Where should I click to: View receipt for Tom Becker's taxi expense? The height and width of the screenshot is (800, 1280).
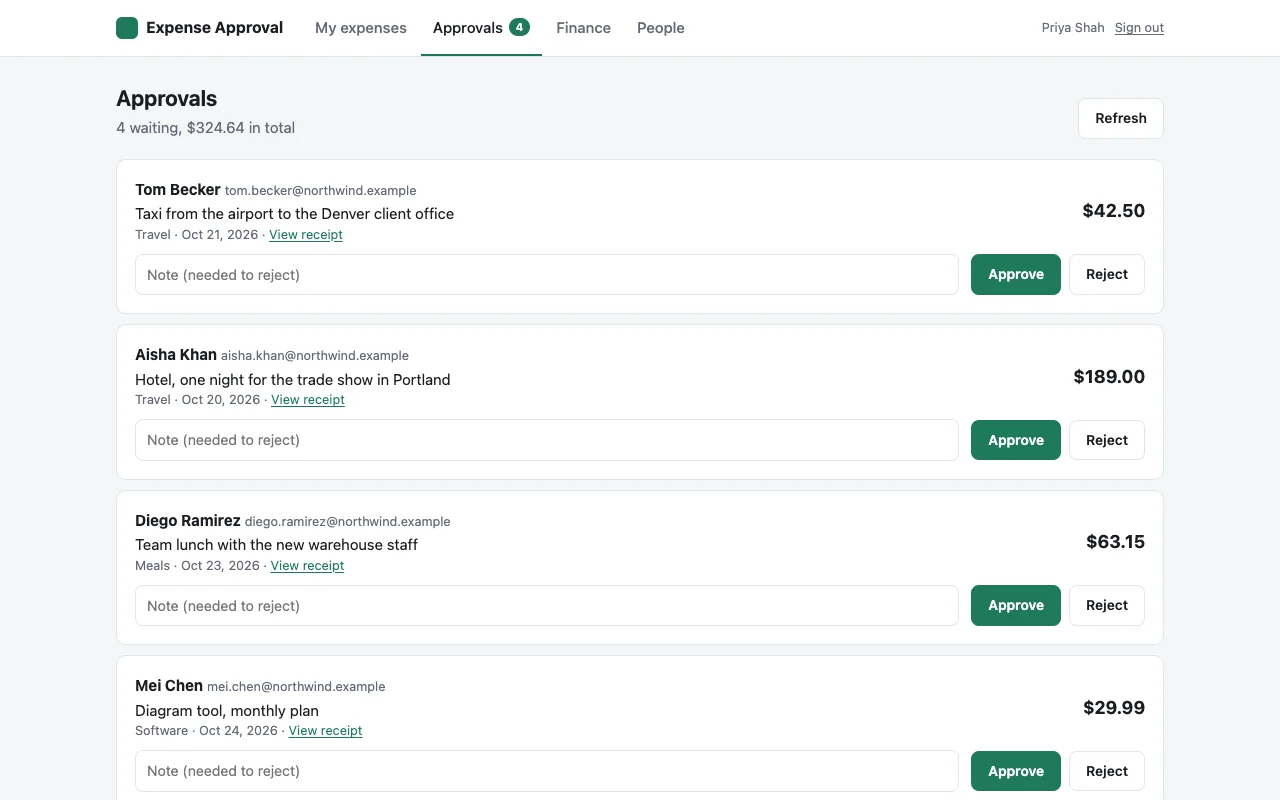pyautogui.click(x=306, y=235)
